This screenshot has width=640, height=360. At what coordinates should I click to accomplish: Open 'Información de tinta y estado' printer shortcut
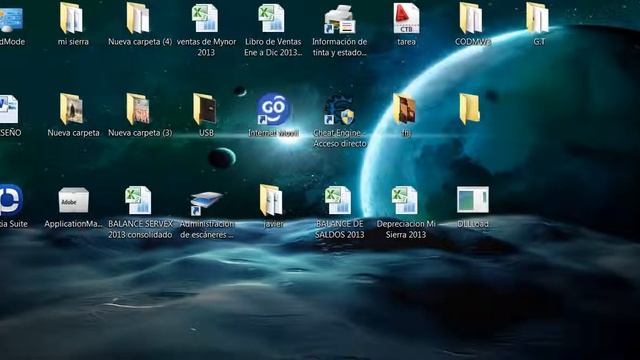[x=339, y=19]
